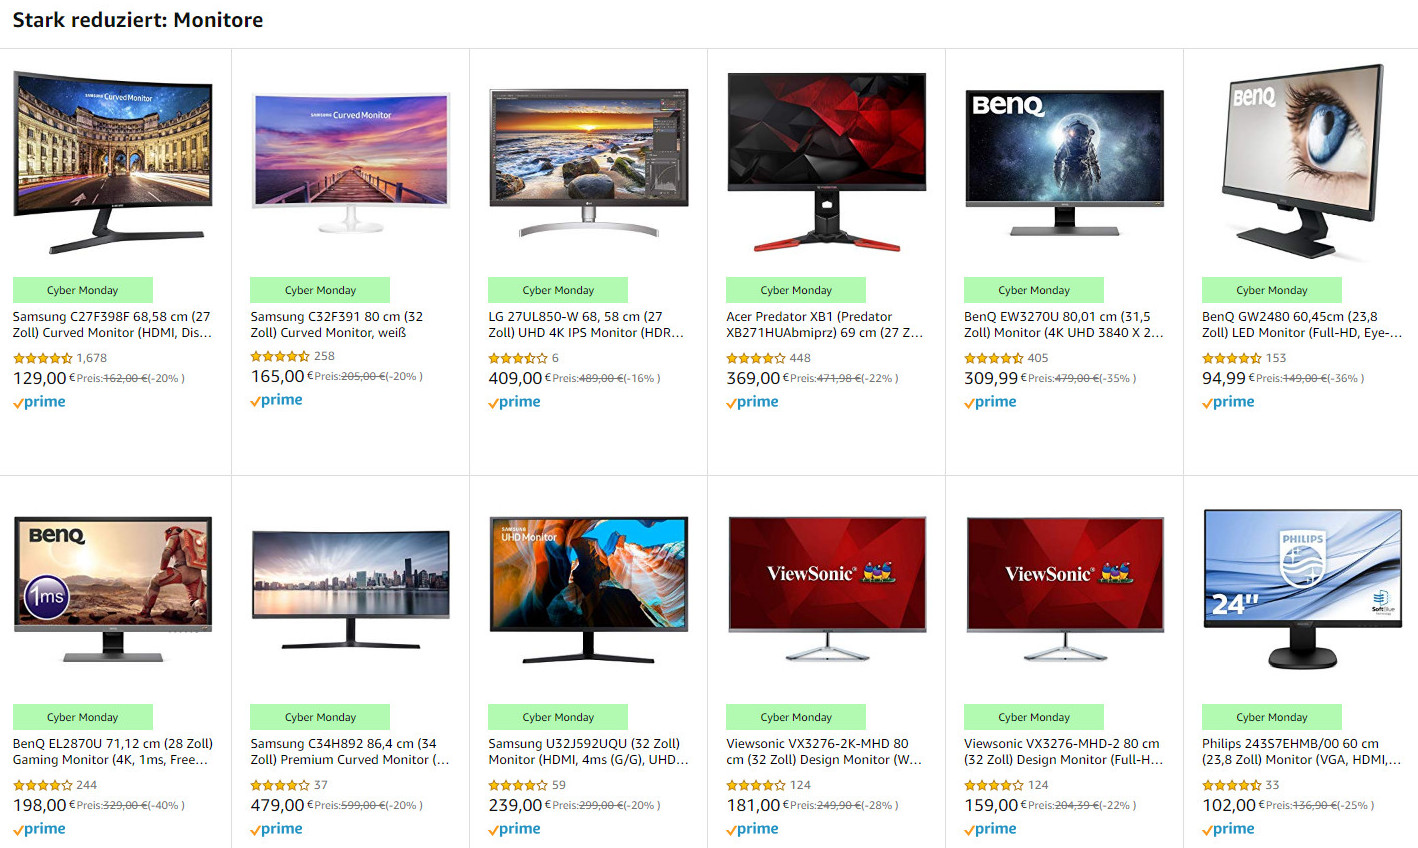View the BenQ EW3270U astronaut monitor image
This screenshot has height=848, width=1418.
click(1065, 162)
